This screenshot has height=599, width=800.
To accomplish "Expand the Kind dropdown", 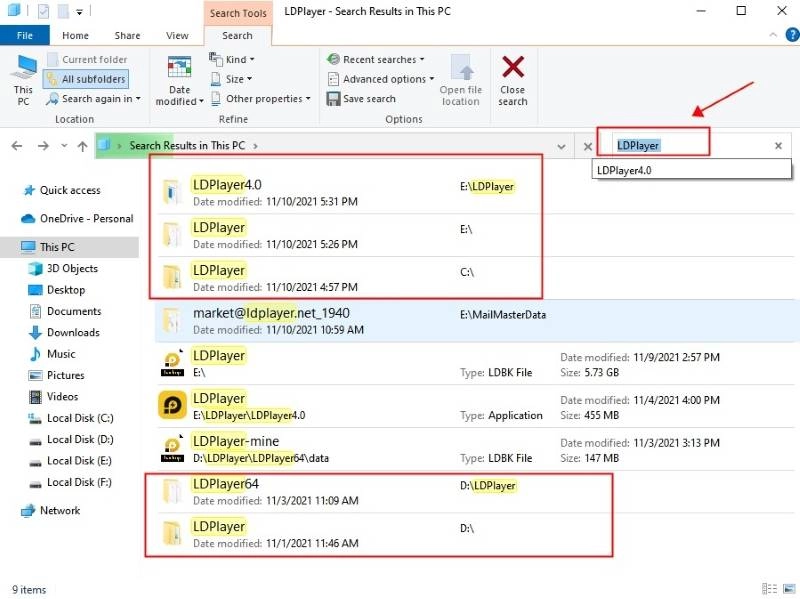I will tap(232, 59).
